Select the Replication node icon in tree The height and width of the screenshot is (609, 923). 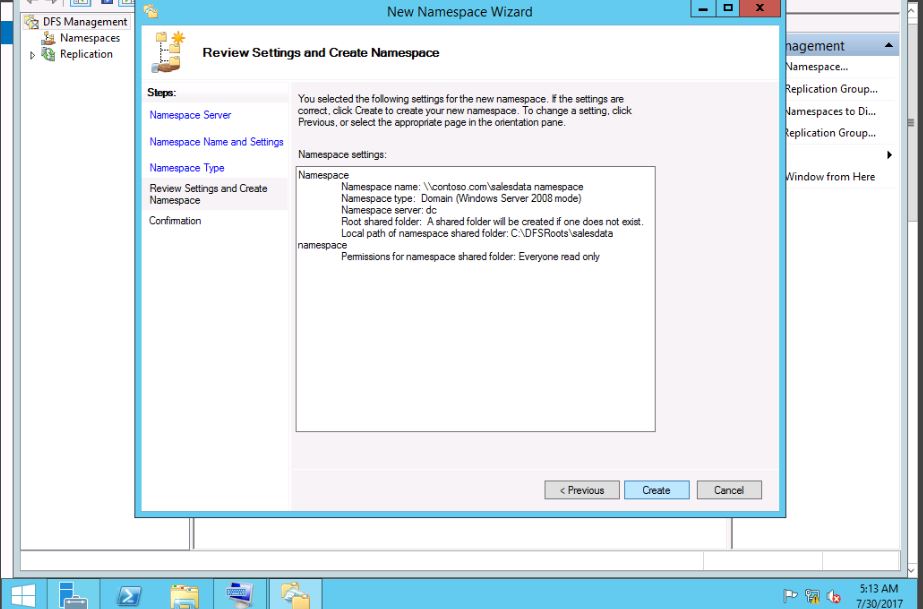point(48,54)
